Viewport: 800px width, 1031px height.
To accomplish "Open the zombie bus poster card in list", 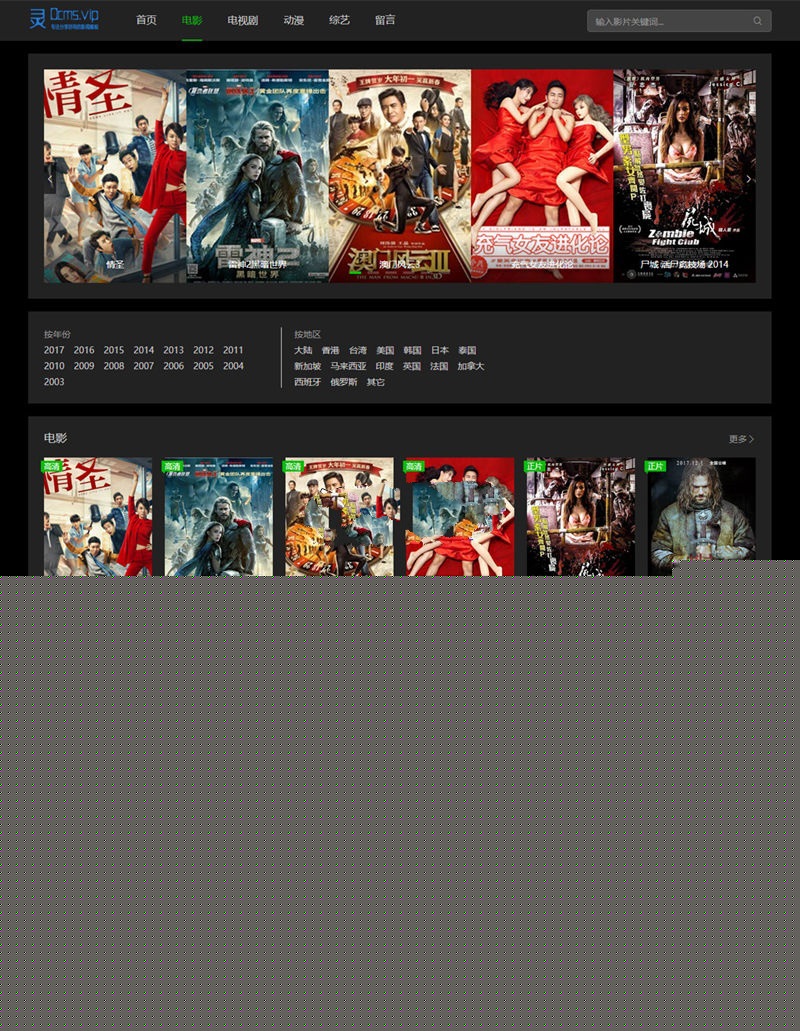I will click(581, 517).
